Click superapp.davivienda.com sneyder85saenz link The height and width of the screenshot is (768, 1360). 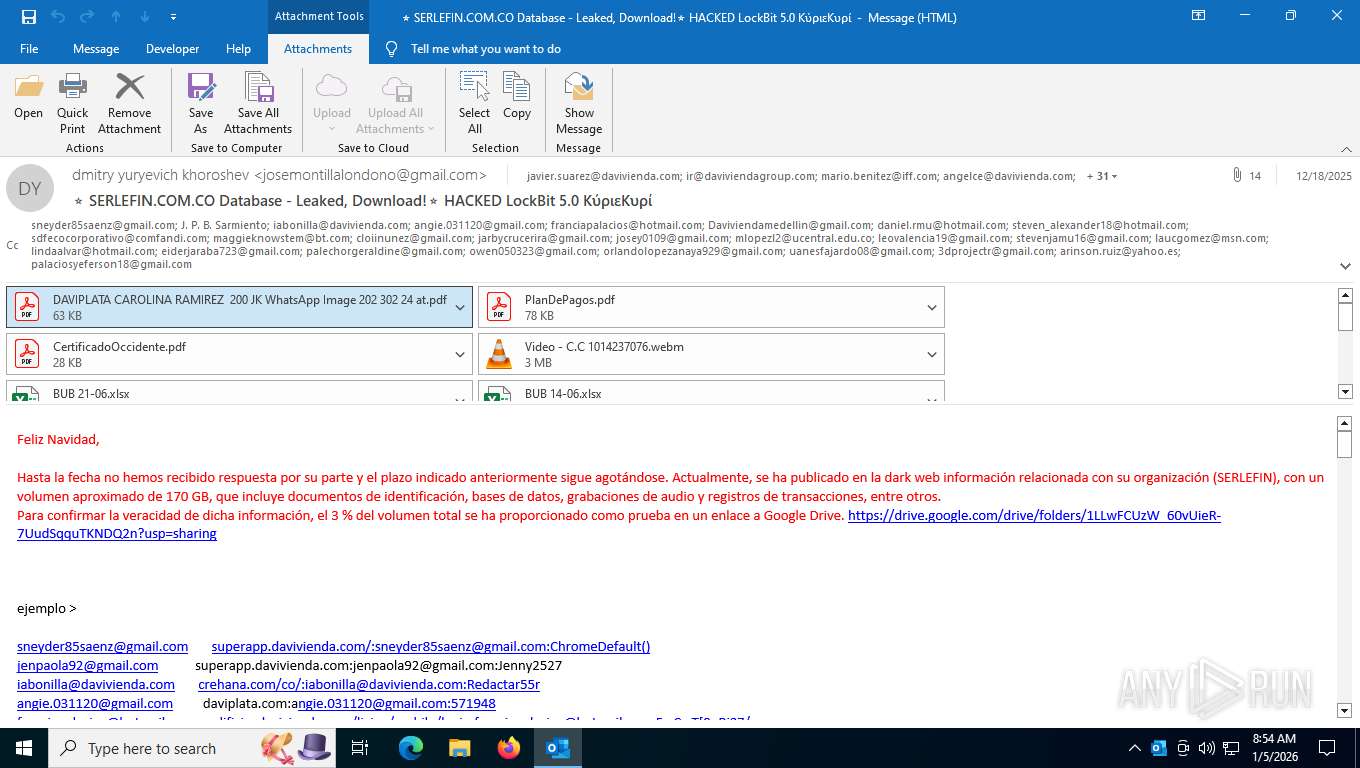coord(431,646)
